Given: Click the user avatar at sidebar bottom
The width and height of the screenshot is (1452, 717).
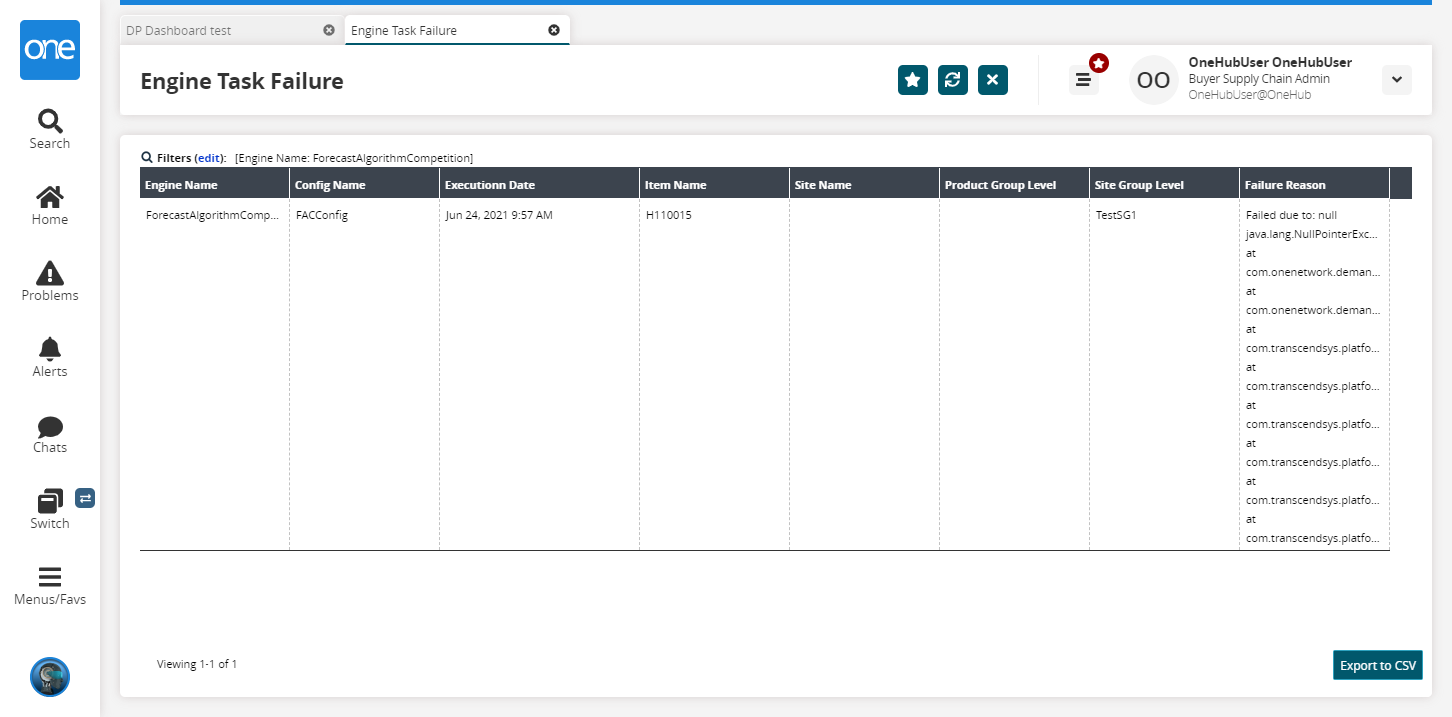Looking at the screenshot, I should (50, 677).
